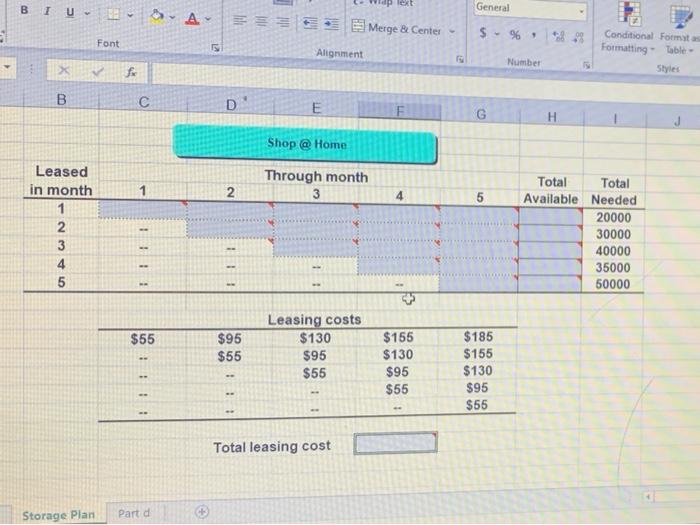700x525 pixels.
Task: Select Total Needed 20000 cell
Action: coord(613,217)
